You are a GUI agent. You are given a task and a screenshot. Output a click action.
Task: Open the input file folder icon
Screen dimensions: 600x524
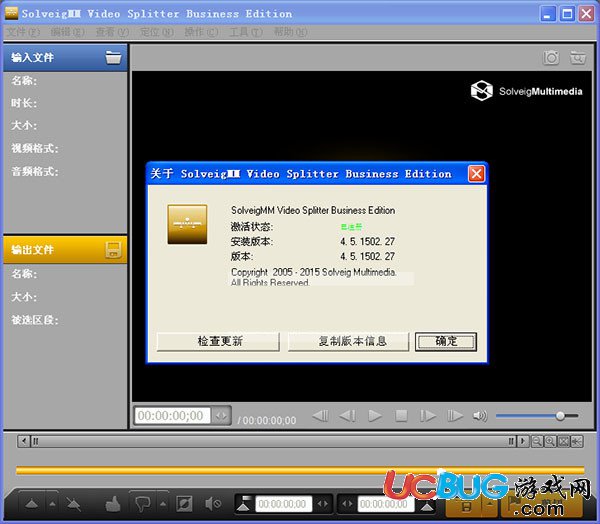click(x=113, y=58)
